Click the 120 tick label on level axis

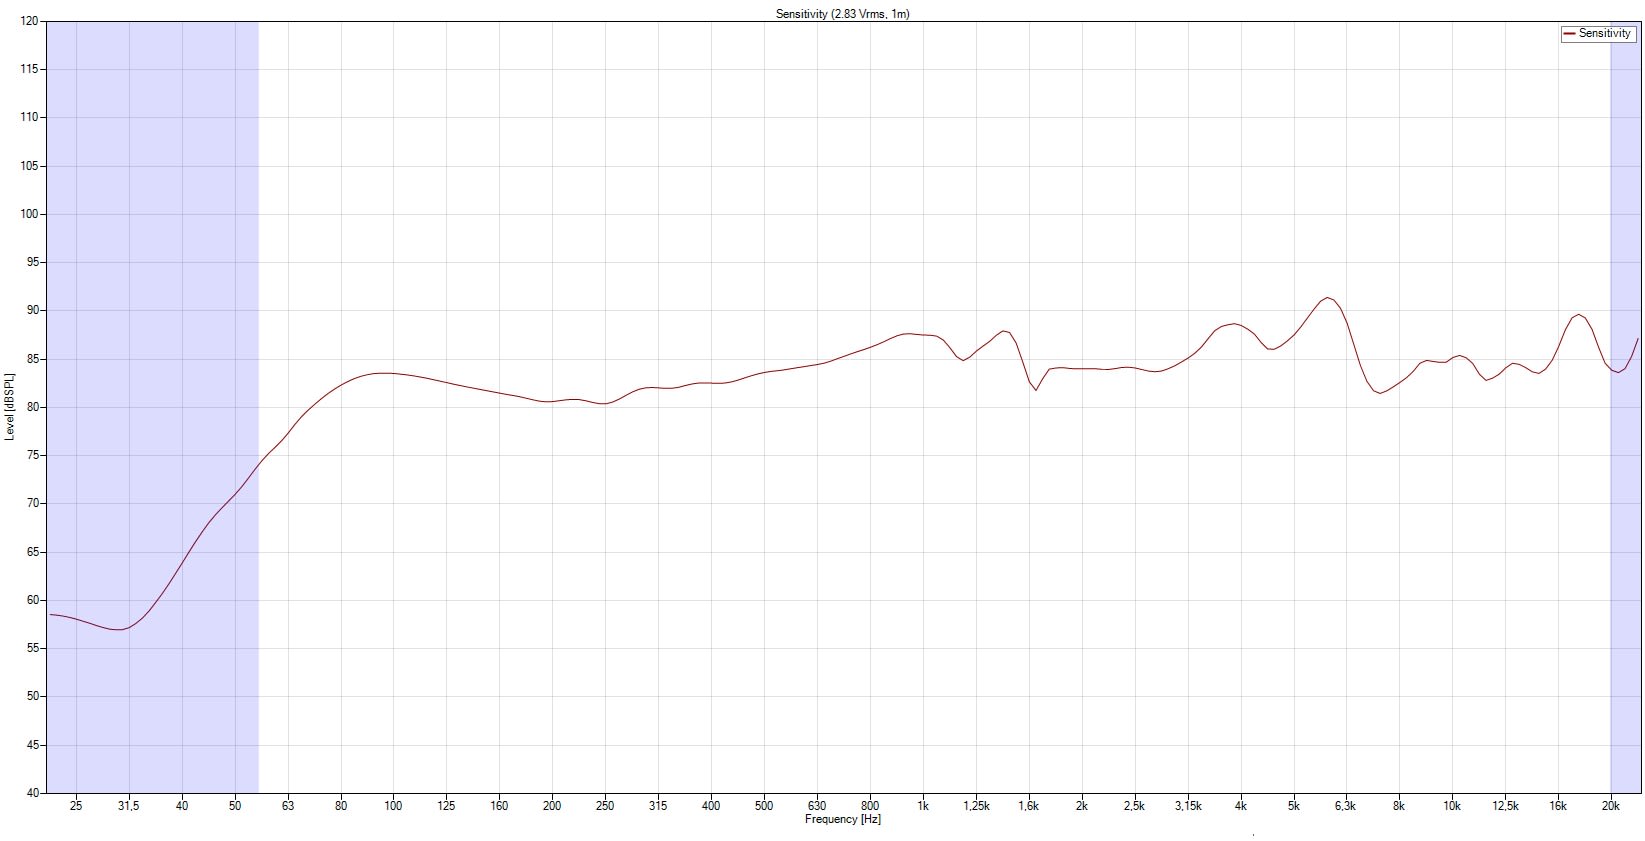coord(30,21)
